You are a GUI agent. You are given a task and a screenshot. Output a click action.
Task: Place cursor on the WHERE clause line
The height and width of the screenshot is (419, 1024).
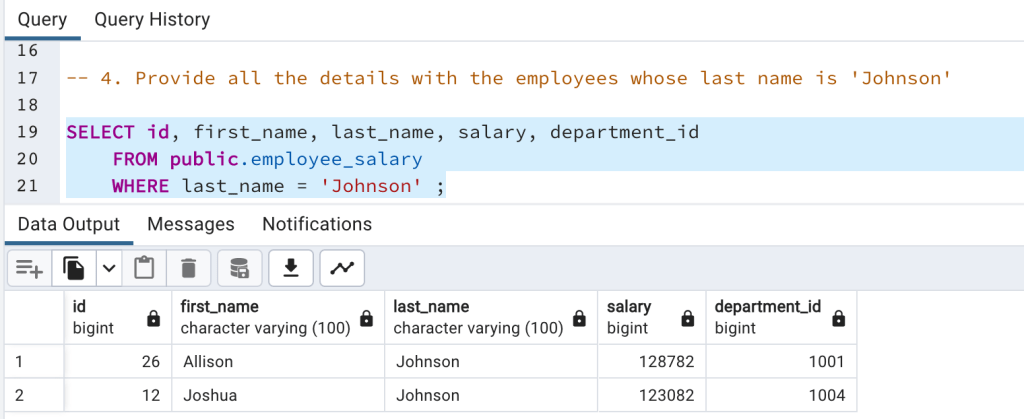click(300, 186)
